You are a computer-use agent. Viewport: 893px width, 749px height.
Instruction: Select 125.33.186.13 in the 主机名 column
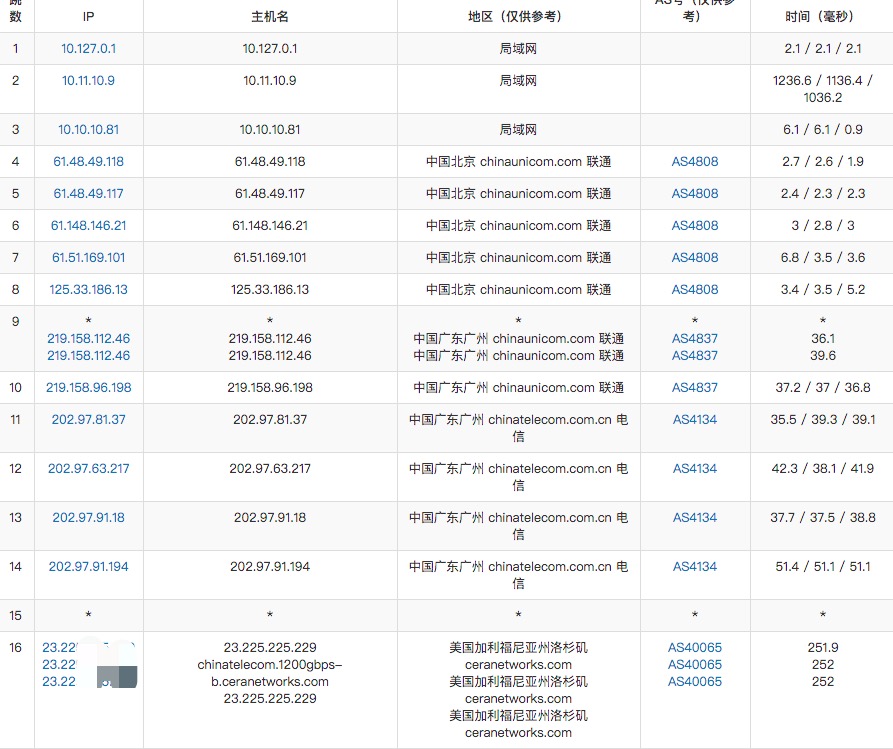pyautogui.click(x=270, y=289)
